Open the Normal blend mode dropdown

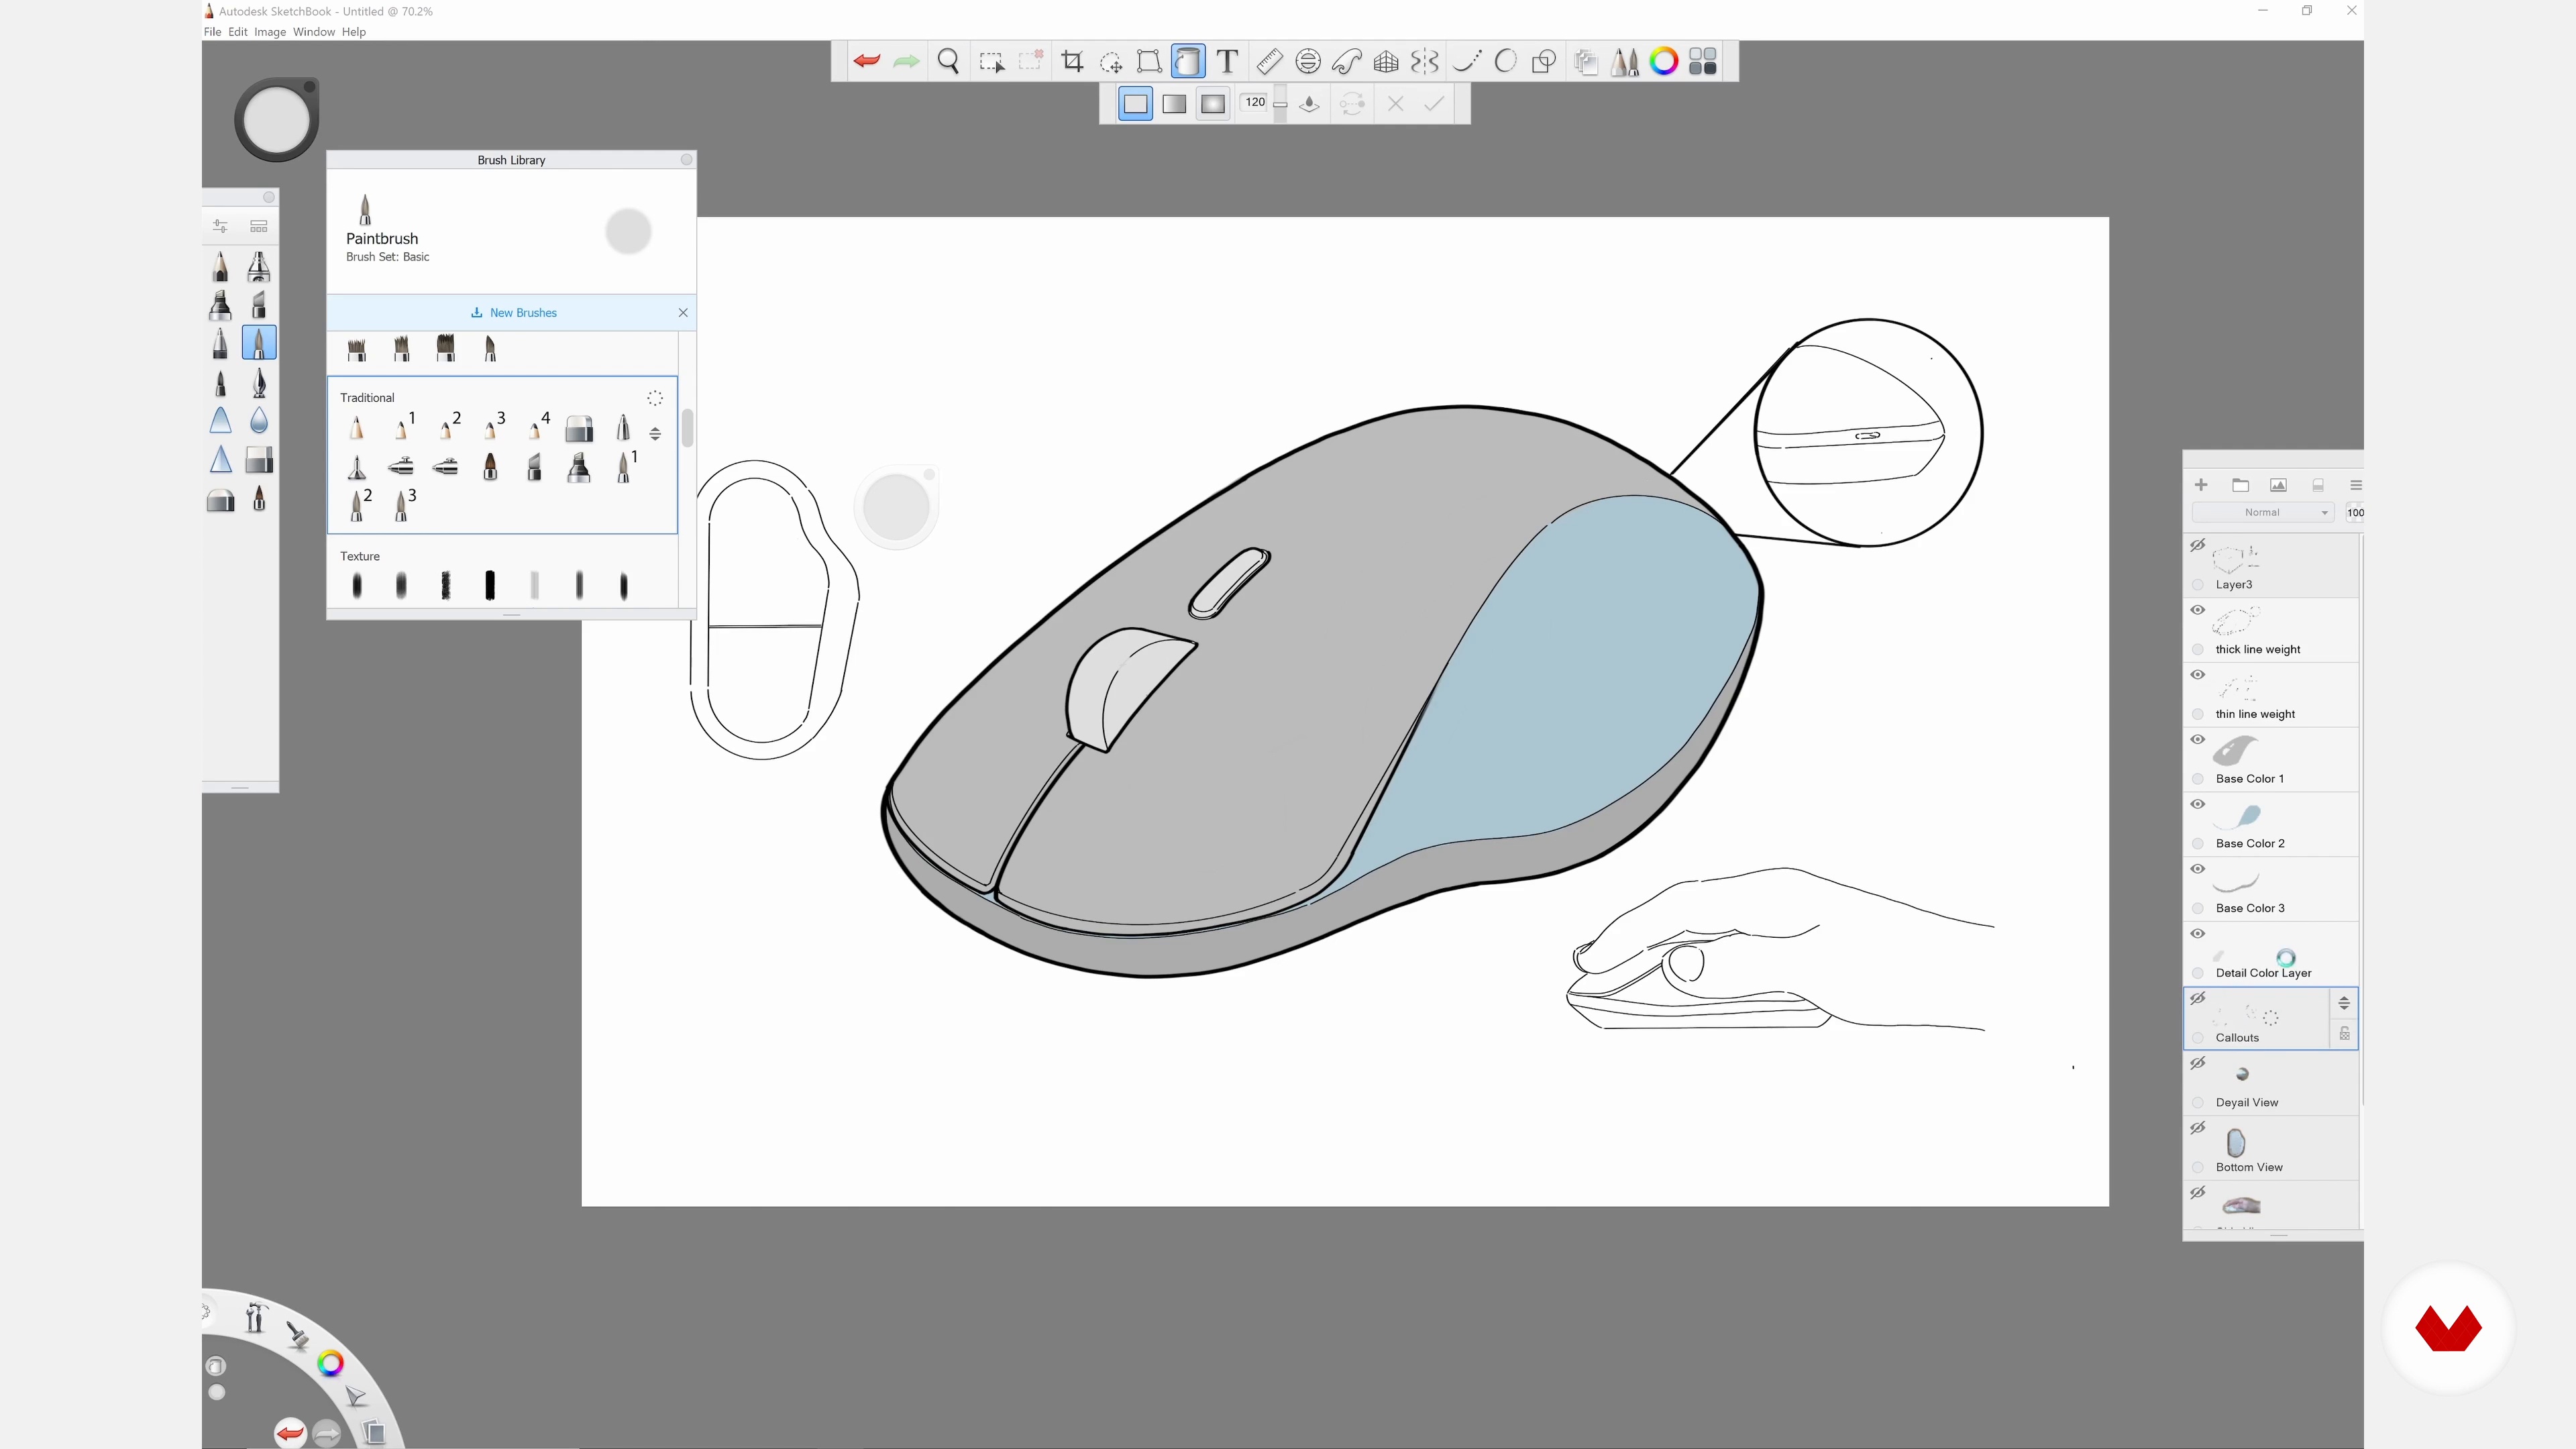pyautogui.click(x=2262, y=513)
